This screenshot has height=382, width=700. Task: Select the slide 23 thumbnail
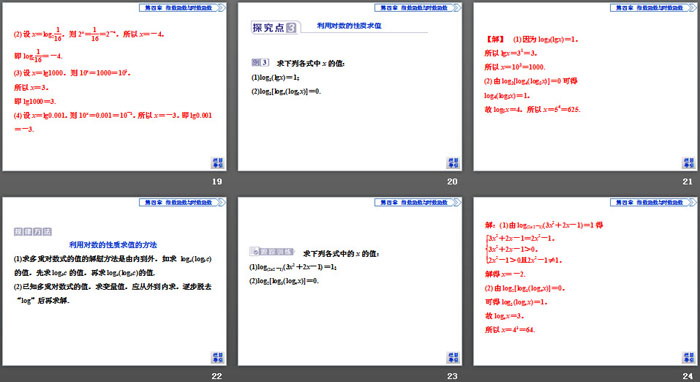click(350, 282)
